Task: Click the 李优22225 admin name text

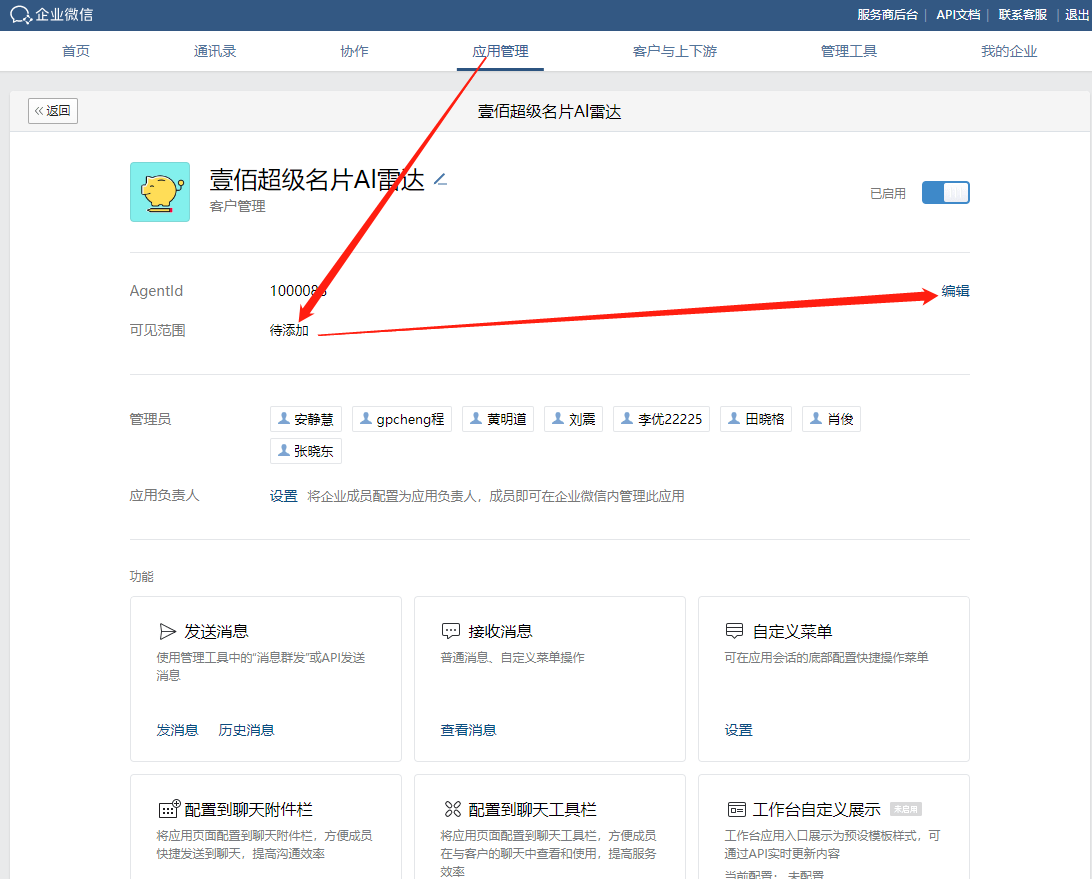Action: (670, 419)
